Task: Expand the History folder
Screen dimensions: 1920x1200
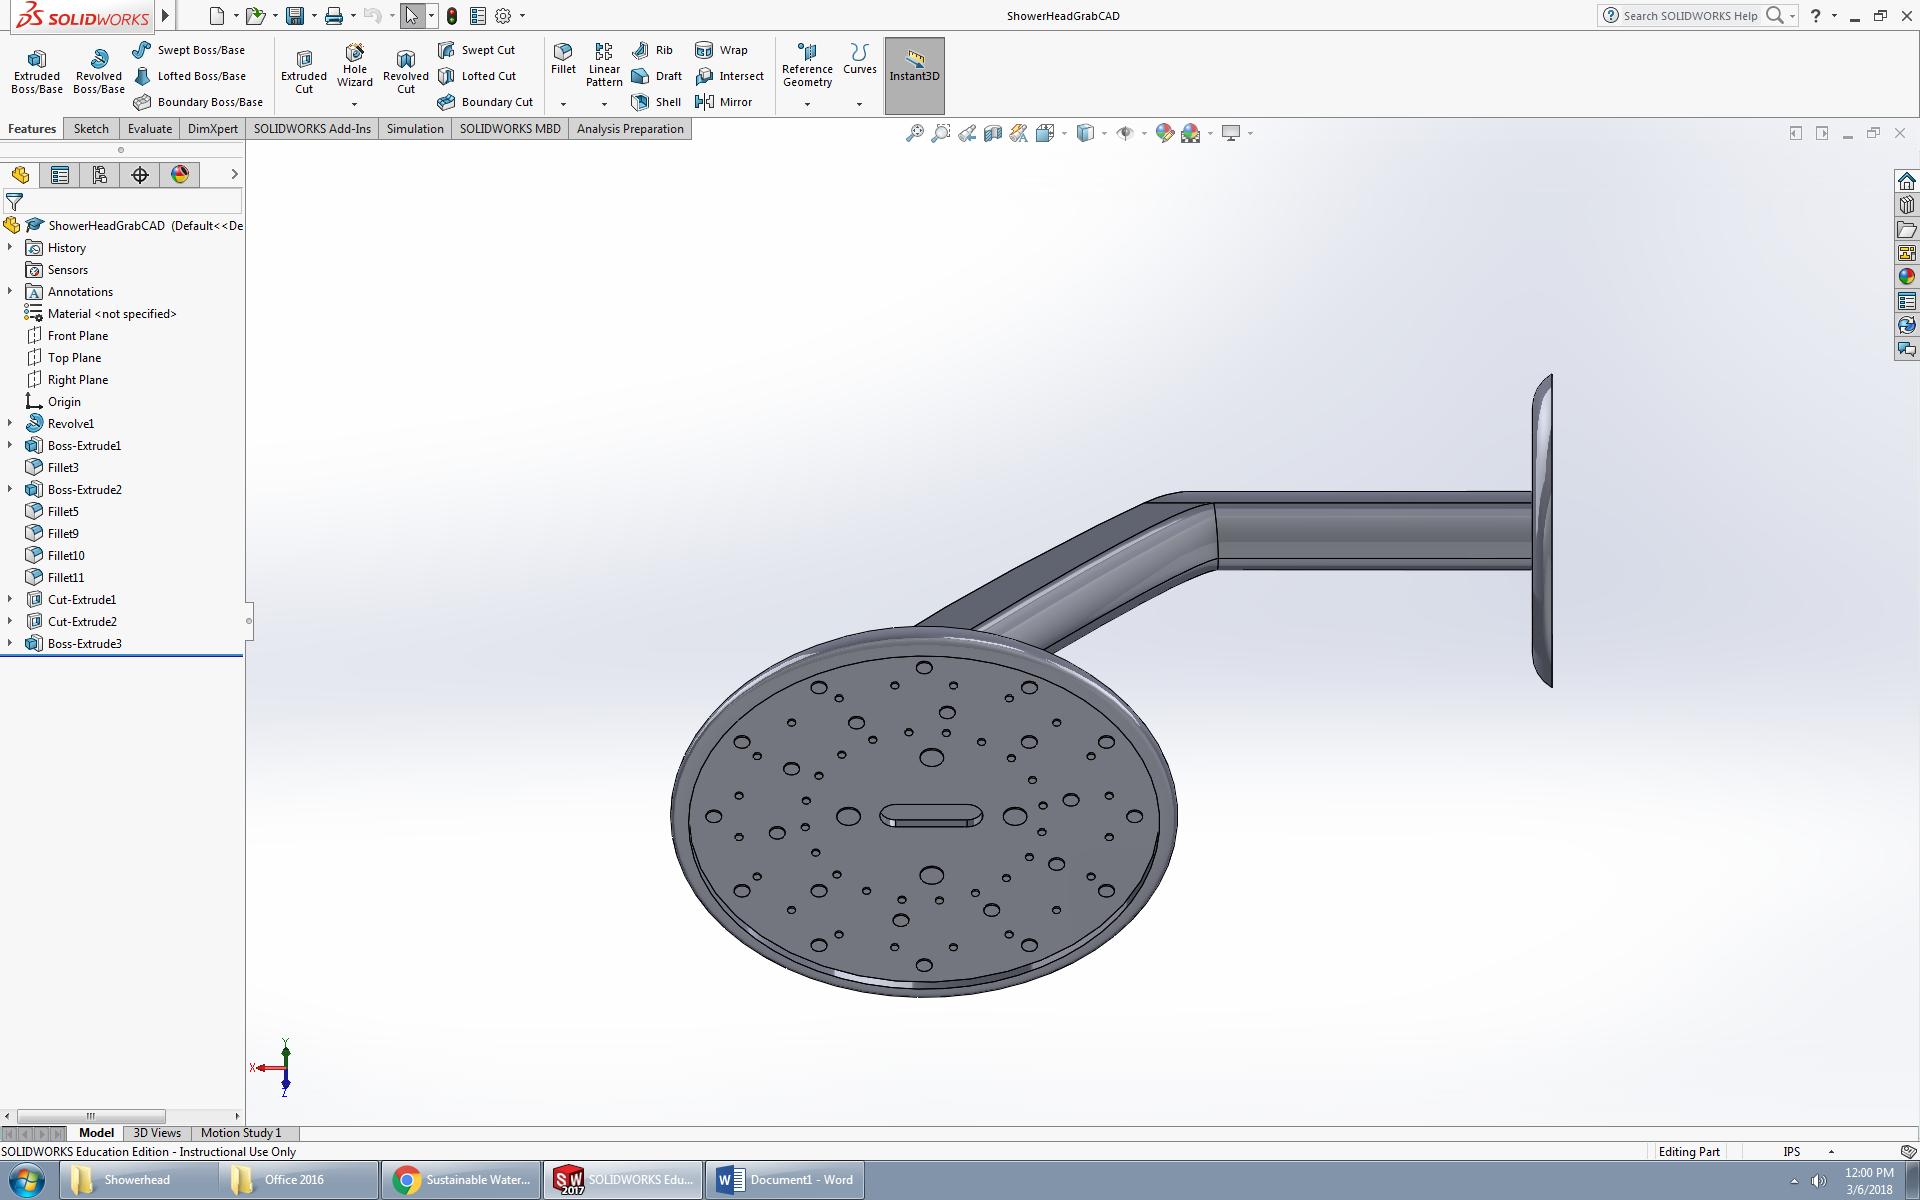Action: (x=10, y=248)
